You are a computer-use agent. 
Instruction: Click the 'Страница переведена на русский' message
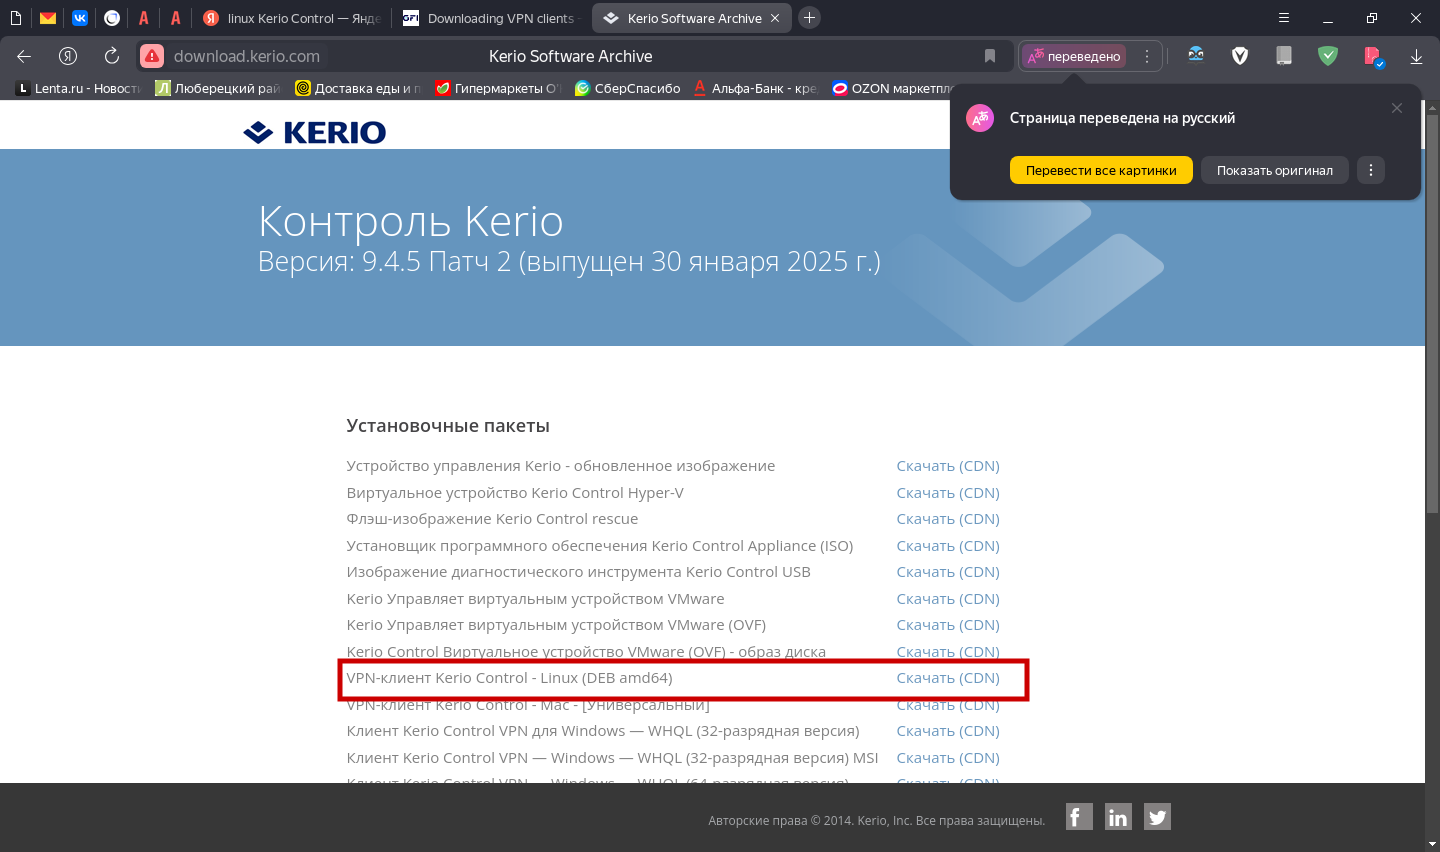click(x=1122, y=118)
